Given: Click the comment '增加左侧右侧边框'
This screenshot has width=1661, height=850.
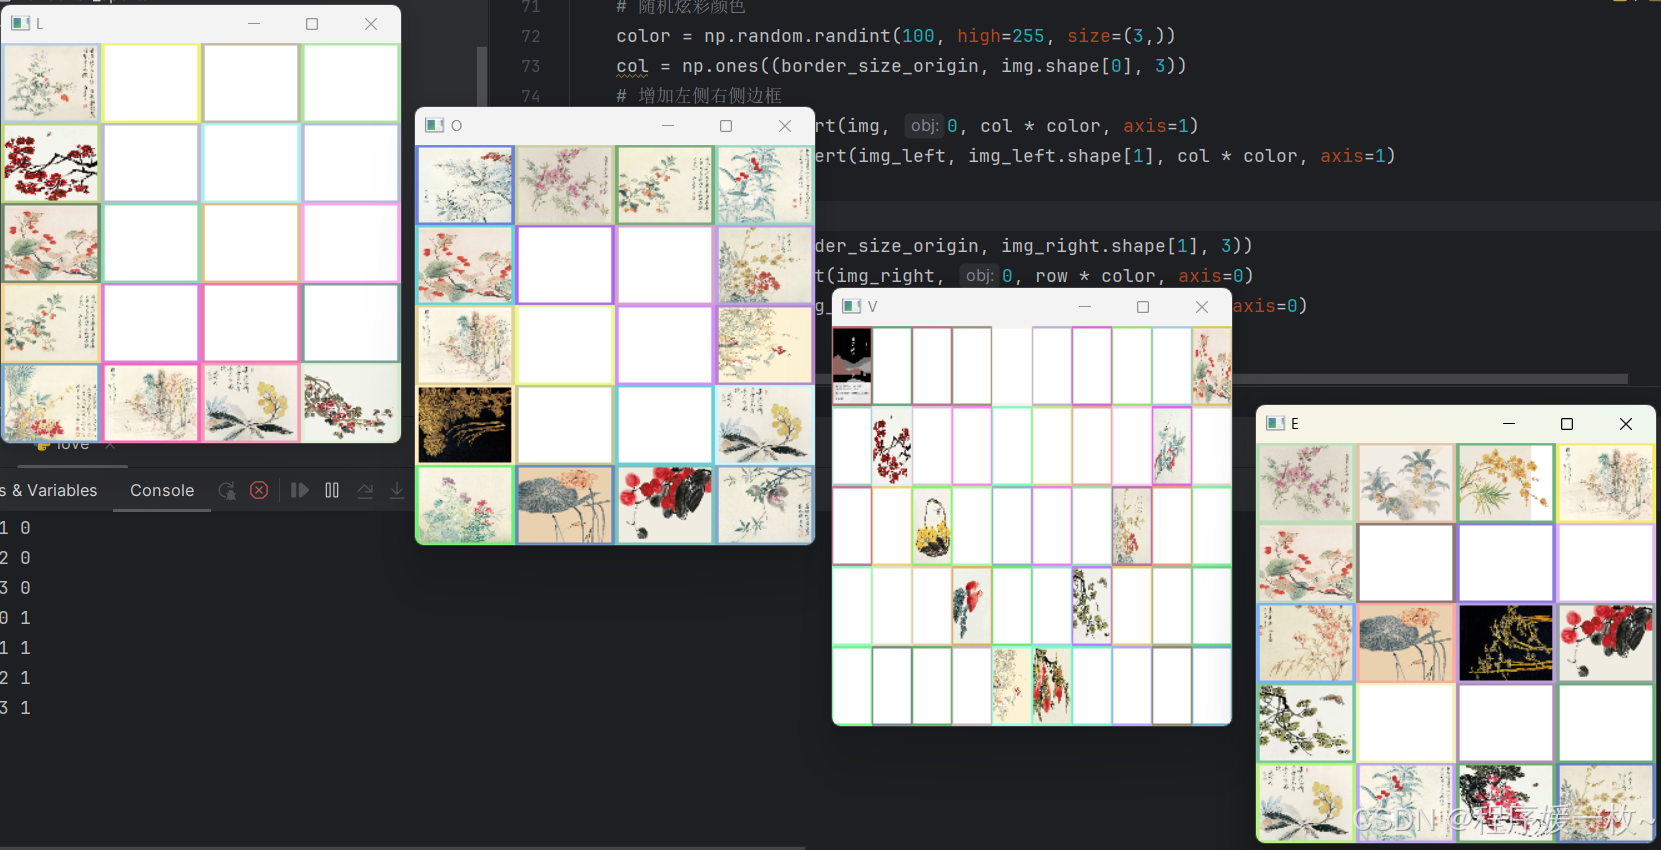Looking at the screenshot, I should pos(710,96).
